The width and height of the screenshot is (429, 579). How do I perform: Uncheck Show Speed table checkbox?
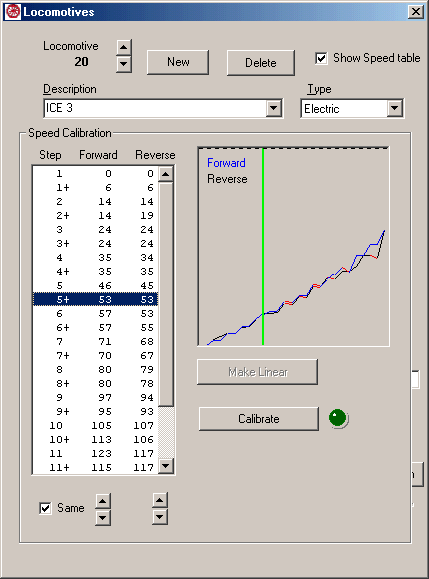point(321,58)
